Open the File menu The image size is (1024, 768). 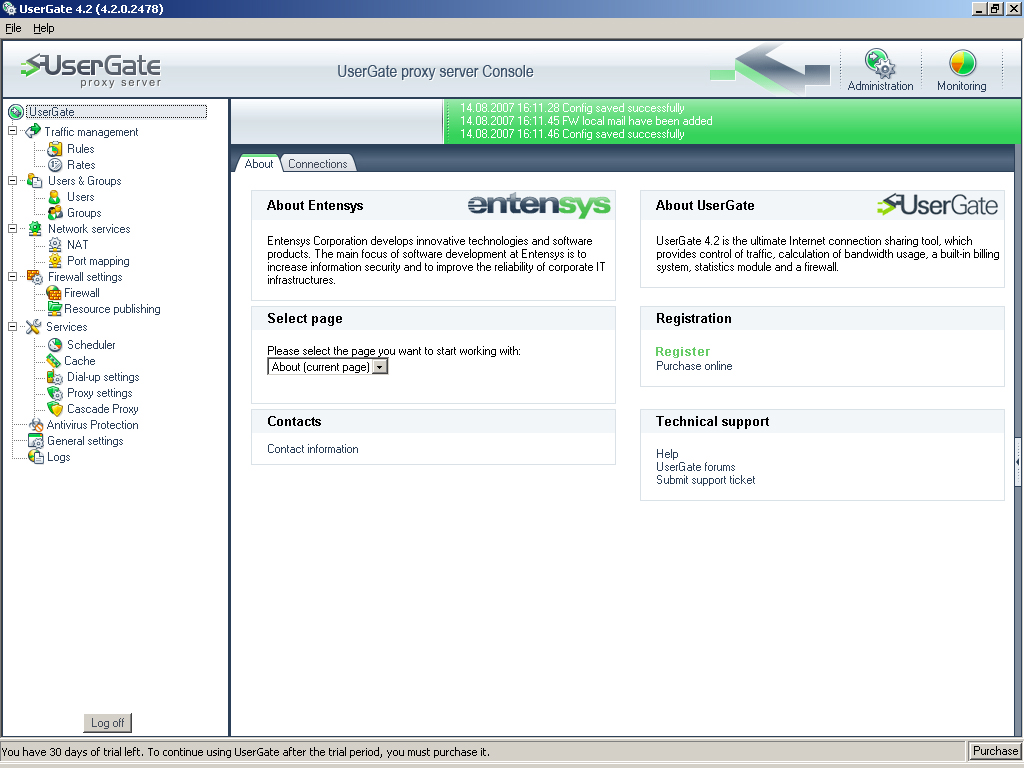[x=13, y=28]
